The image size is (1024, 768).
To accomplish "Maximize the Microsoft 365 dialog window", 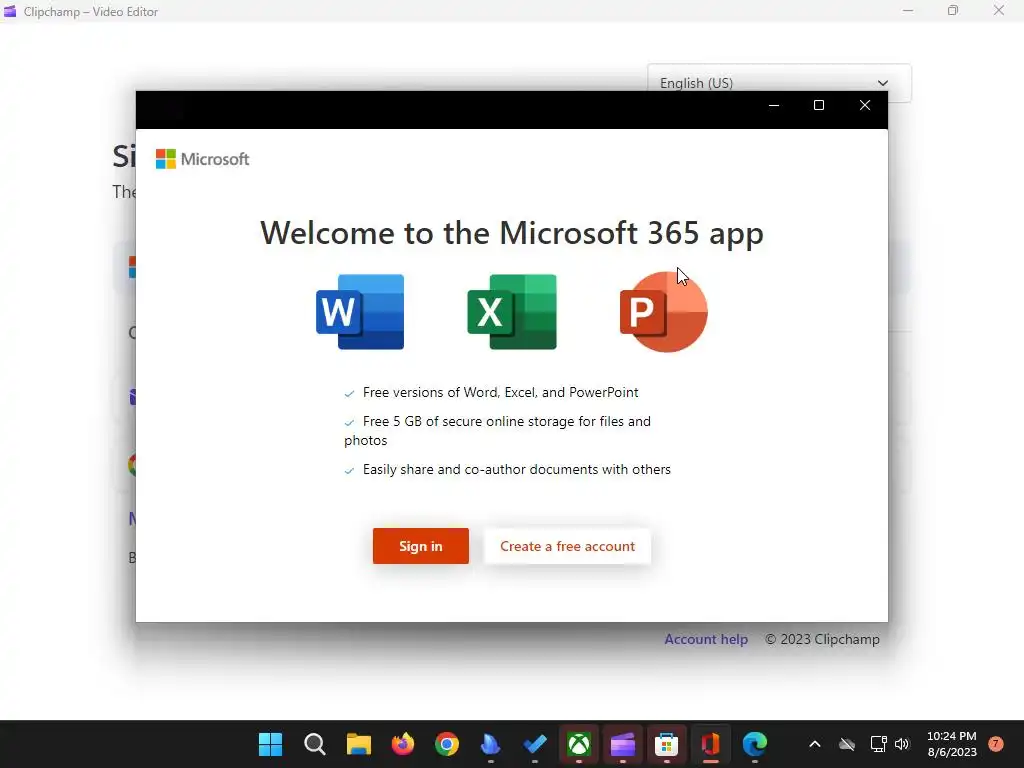I will tap(819, 105).
